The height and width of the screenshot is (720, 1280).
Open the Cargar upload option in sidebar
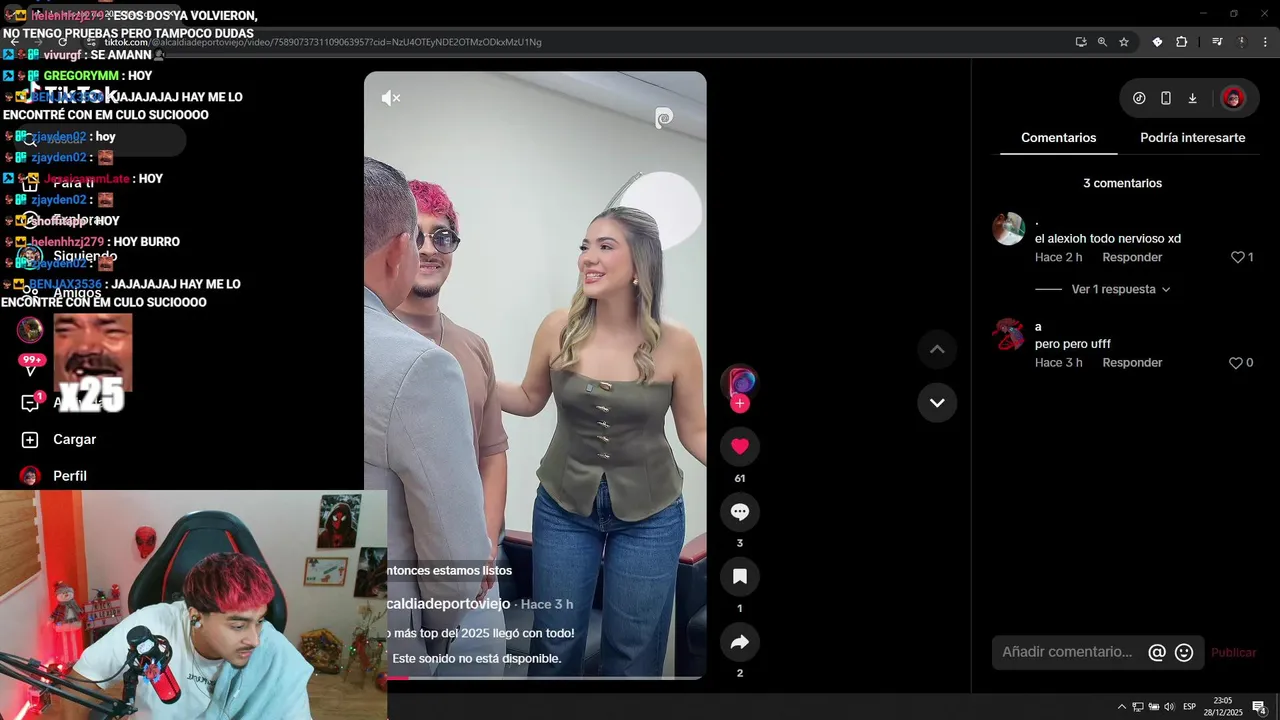(60, 440)
